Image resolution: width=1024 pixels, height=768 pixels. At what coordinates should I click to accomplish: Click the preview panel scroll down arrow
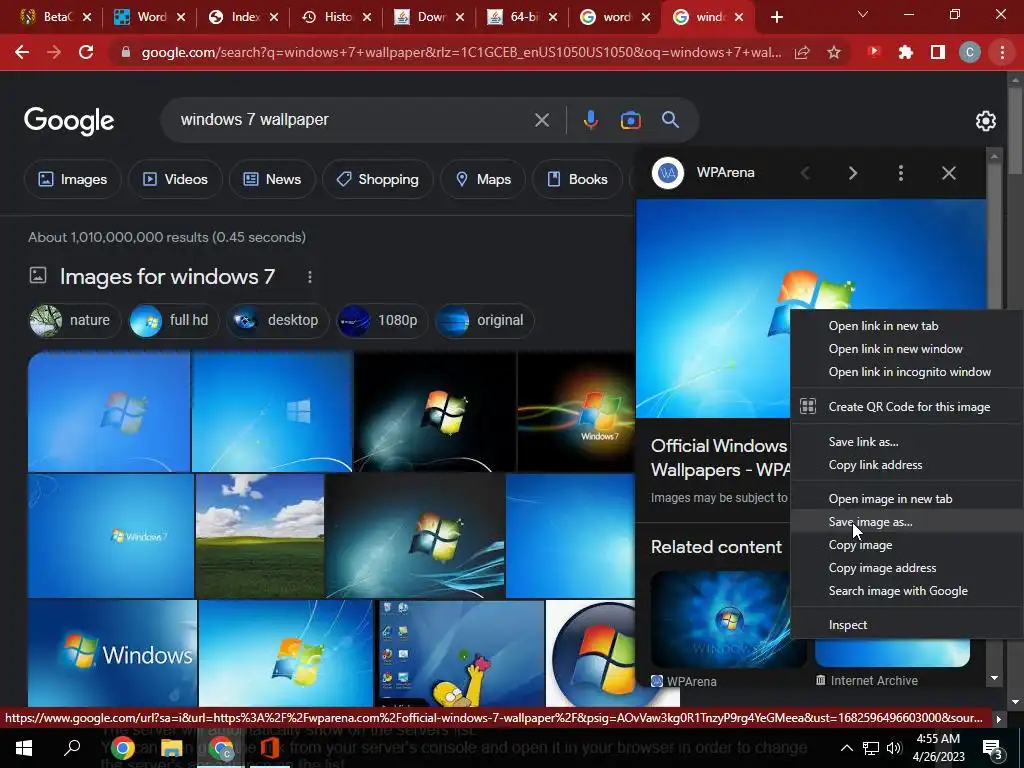(995, 679)
